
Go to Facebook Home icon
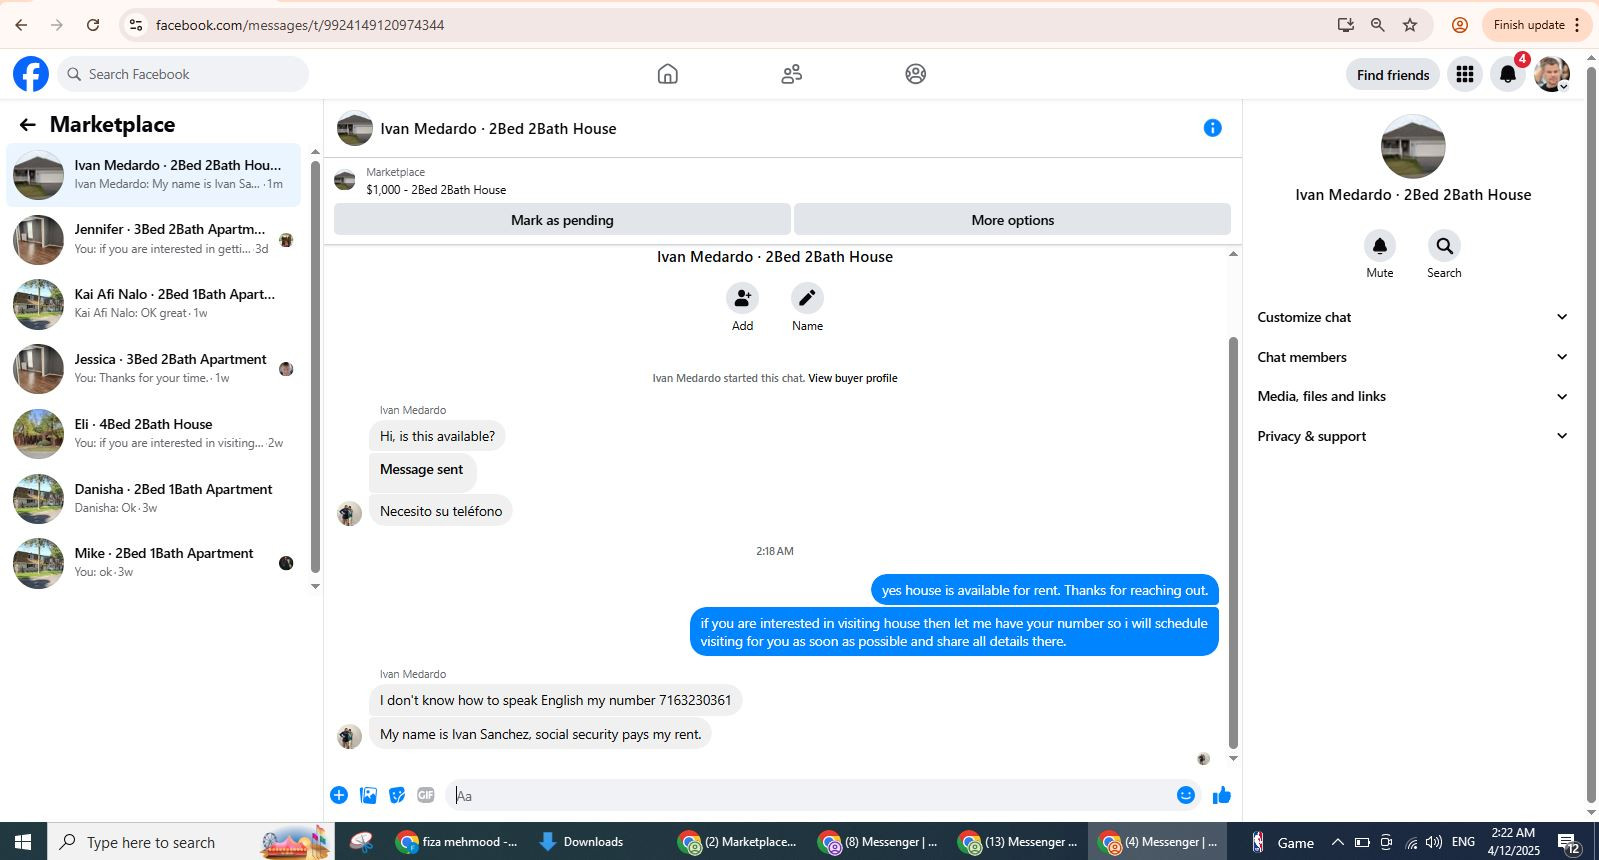tap(668, 74)
